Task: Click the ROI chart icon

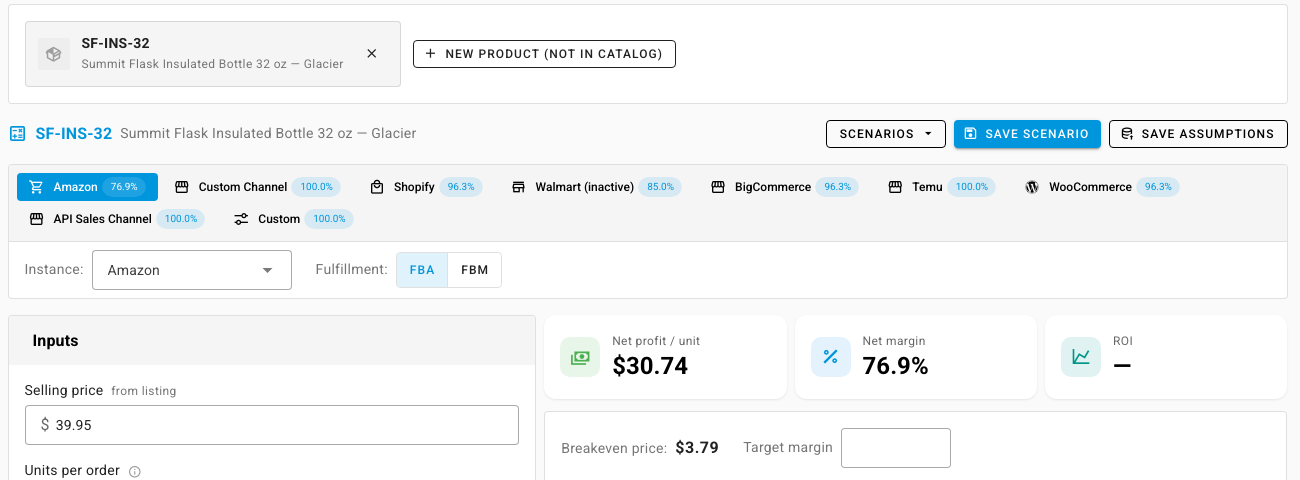Action: [x=1081, y=357]
